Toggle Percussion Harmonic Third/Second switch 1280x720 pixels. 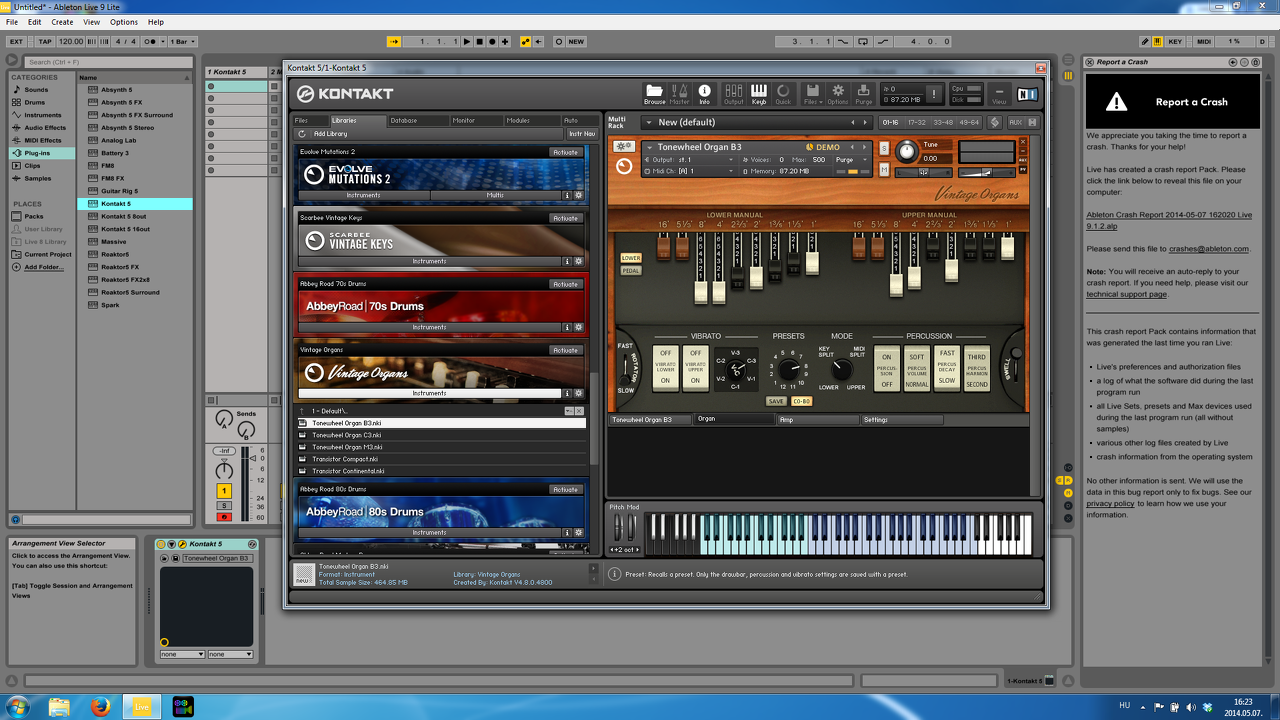pos(977,369)
